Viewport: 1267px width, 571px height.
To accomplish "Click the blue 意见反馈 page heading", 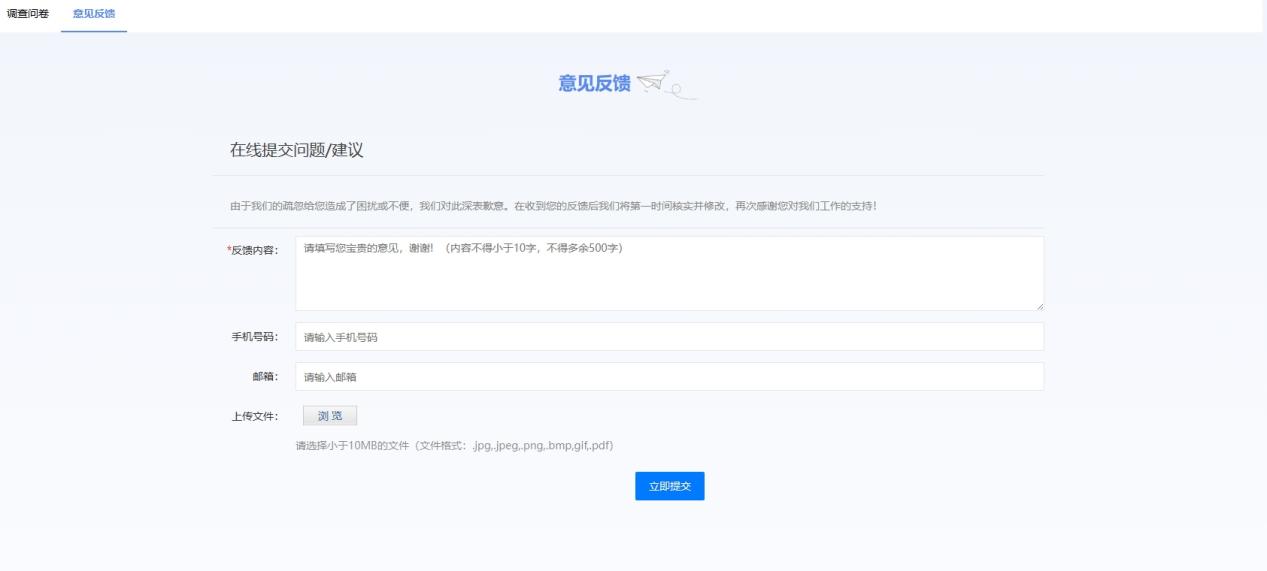I will [594, 84].
